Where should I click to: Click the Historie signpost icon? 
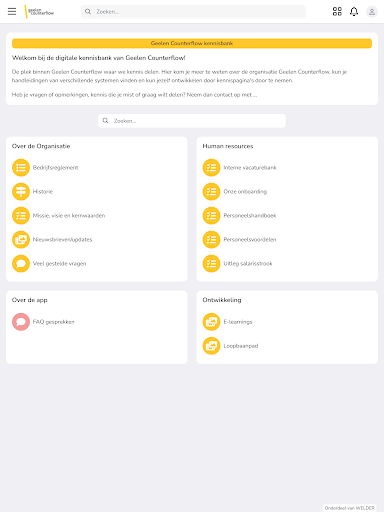[x=21, y=191]
